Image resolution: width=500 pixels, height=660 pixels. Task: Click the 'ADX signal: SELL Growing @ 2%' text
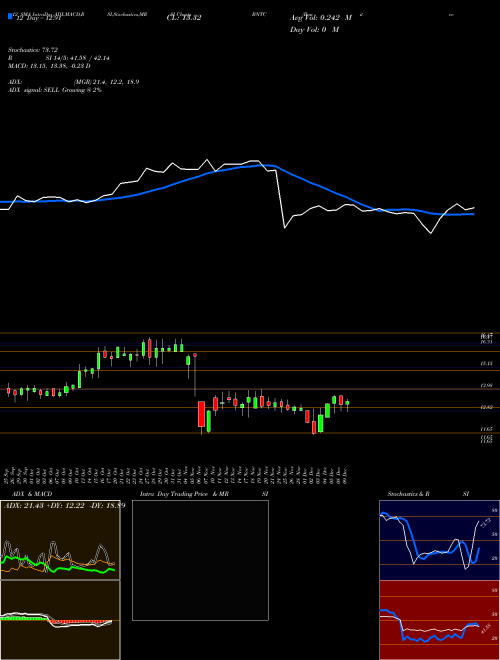pyautogui.click(x=55, y=90)
